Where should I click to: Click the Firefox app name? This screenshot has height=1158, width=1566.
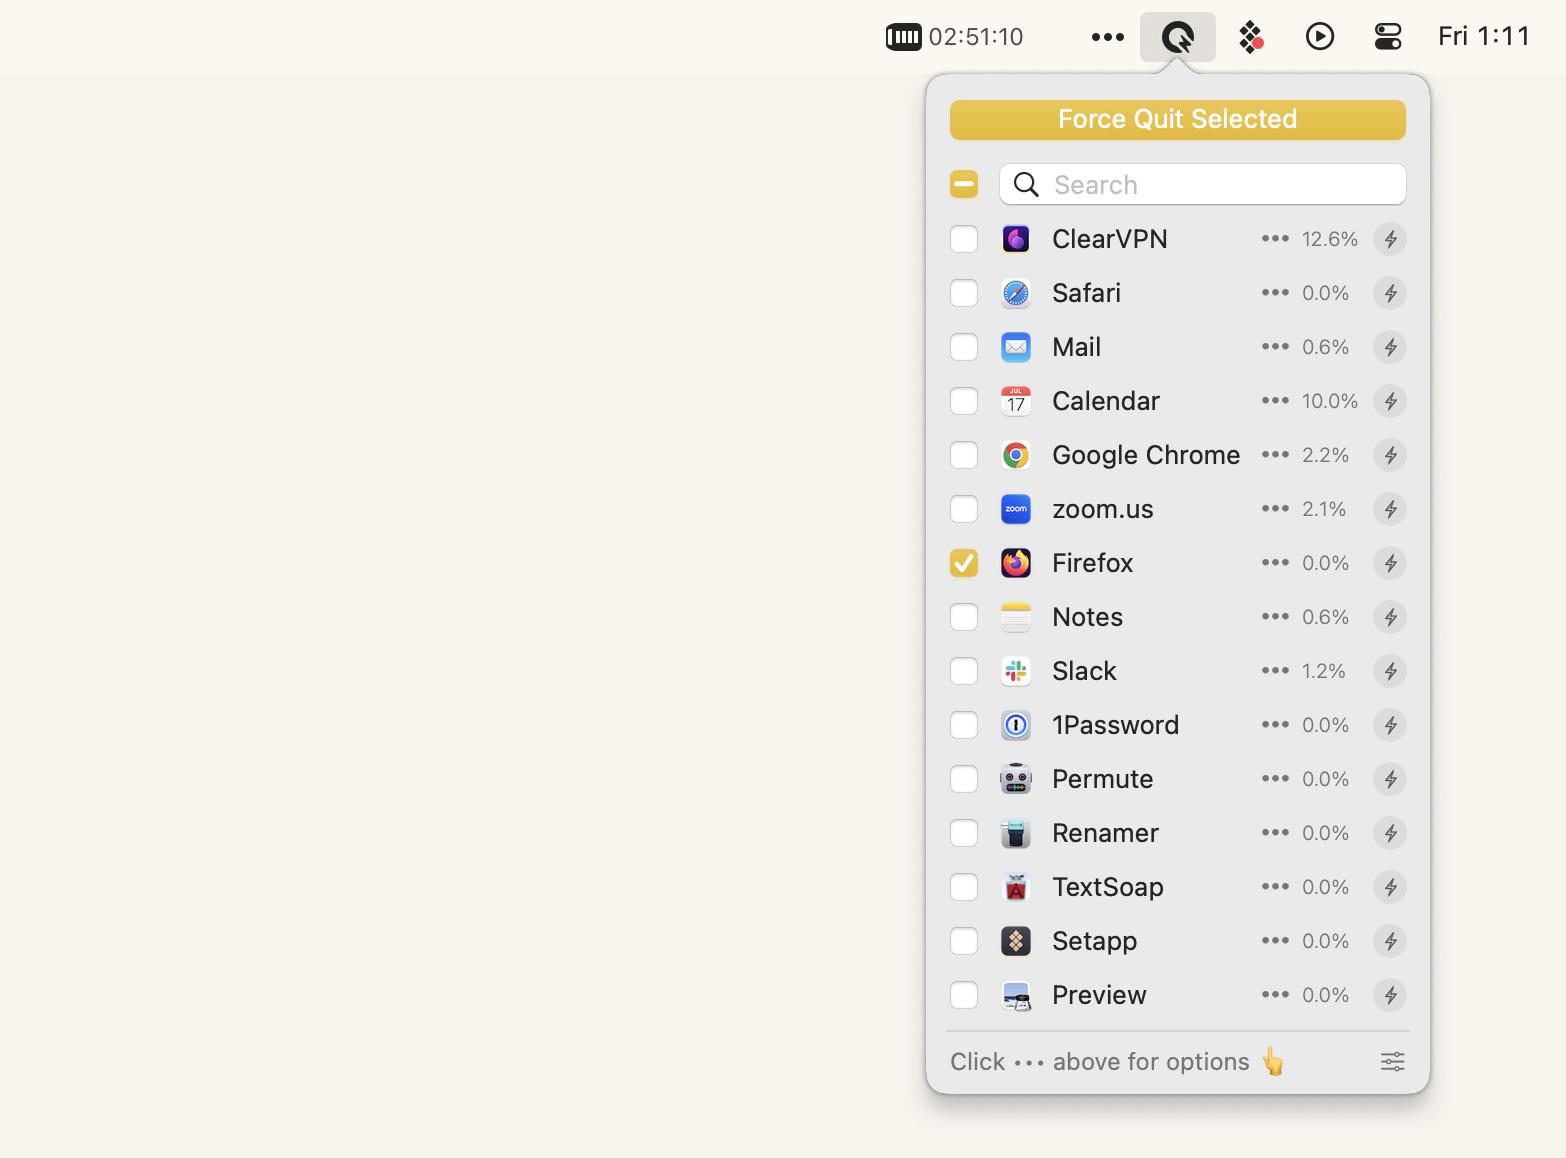(1092, 563)
